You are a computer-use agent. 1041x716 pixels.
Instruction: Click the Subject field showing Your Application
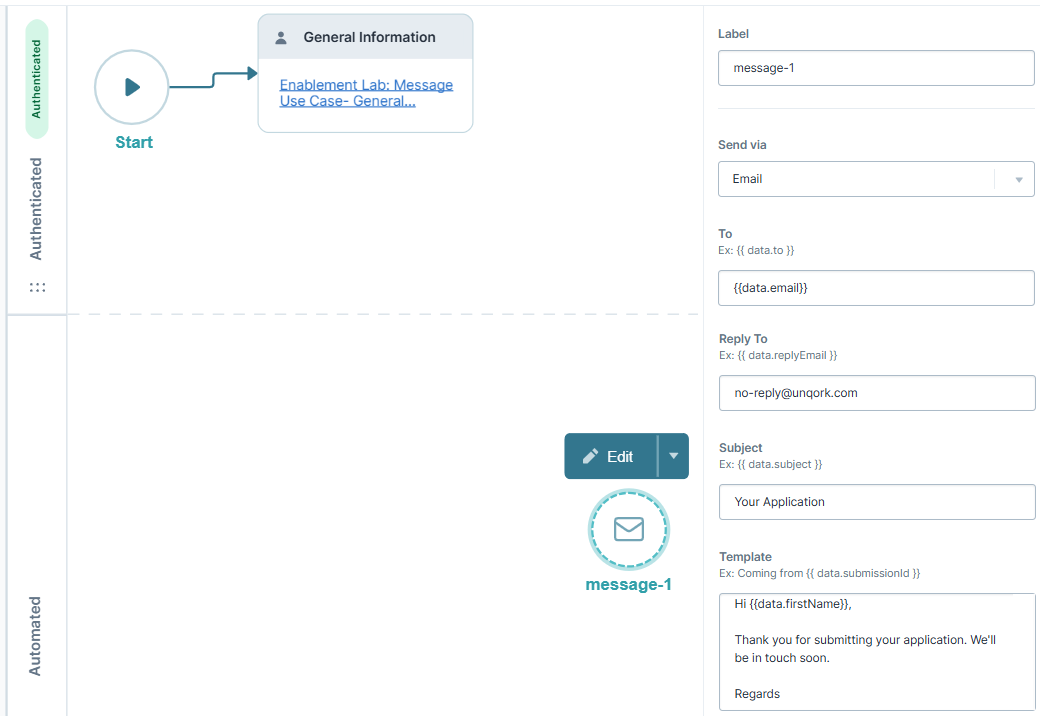point(876,501)
